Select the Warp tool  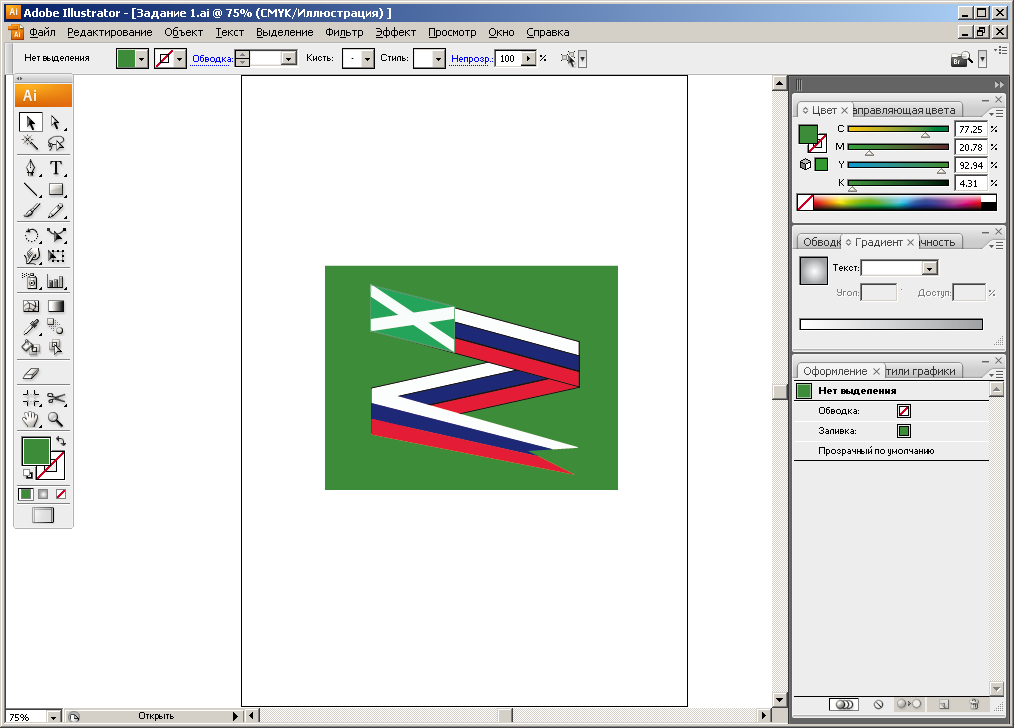[x=30, y=256]
